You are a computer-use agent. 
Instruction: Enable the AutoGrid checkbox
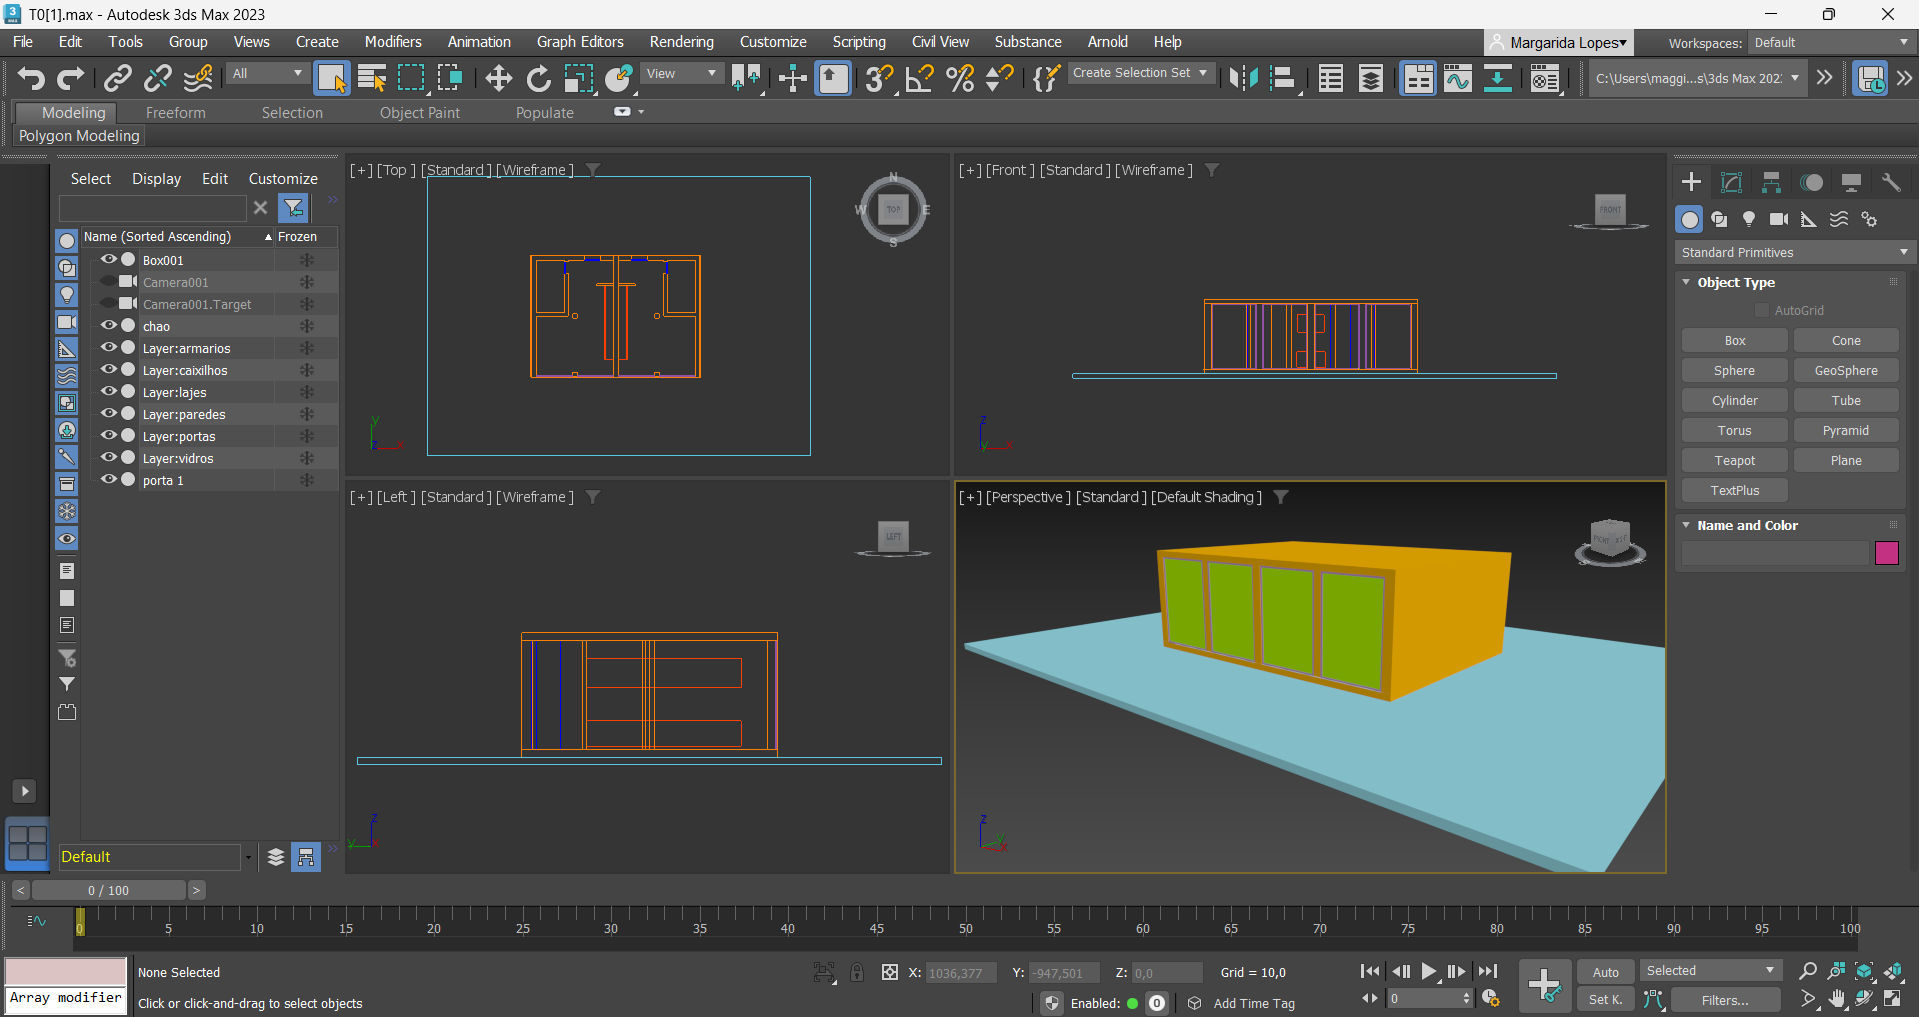coord(1762,311)
